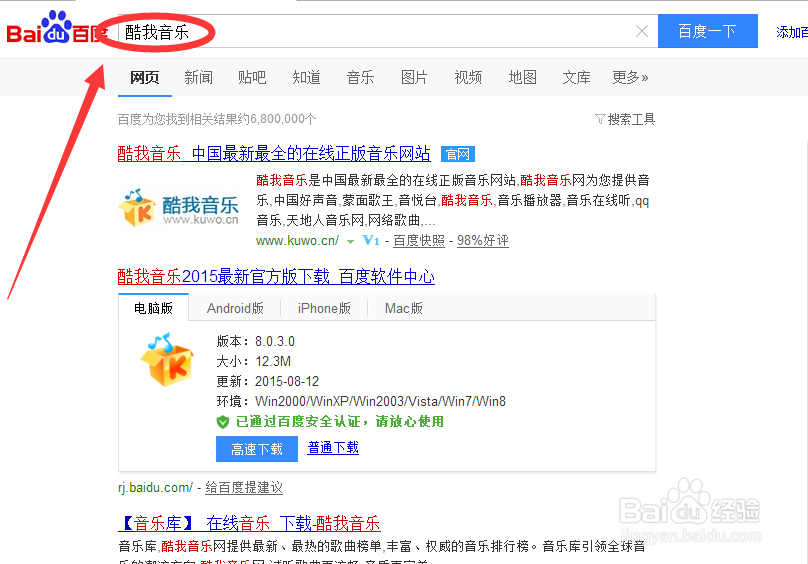Switch to the 视频 tab
The width and height of the screenshot is (808, 564).
[468, 77]
